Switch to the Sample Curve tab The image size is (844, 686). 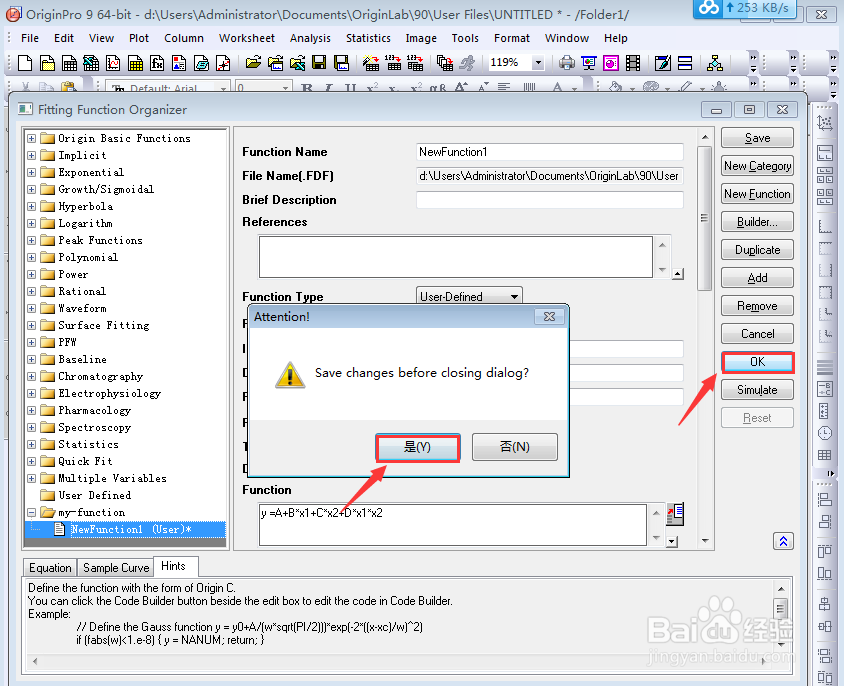coord(116,568)
